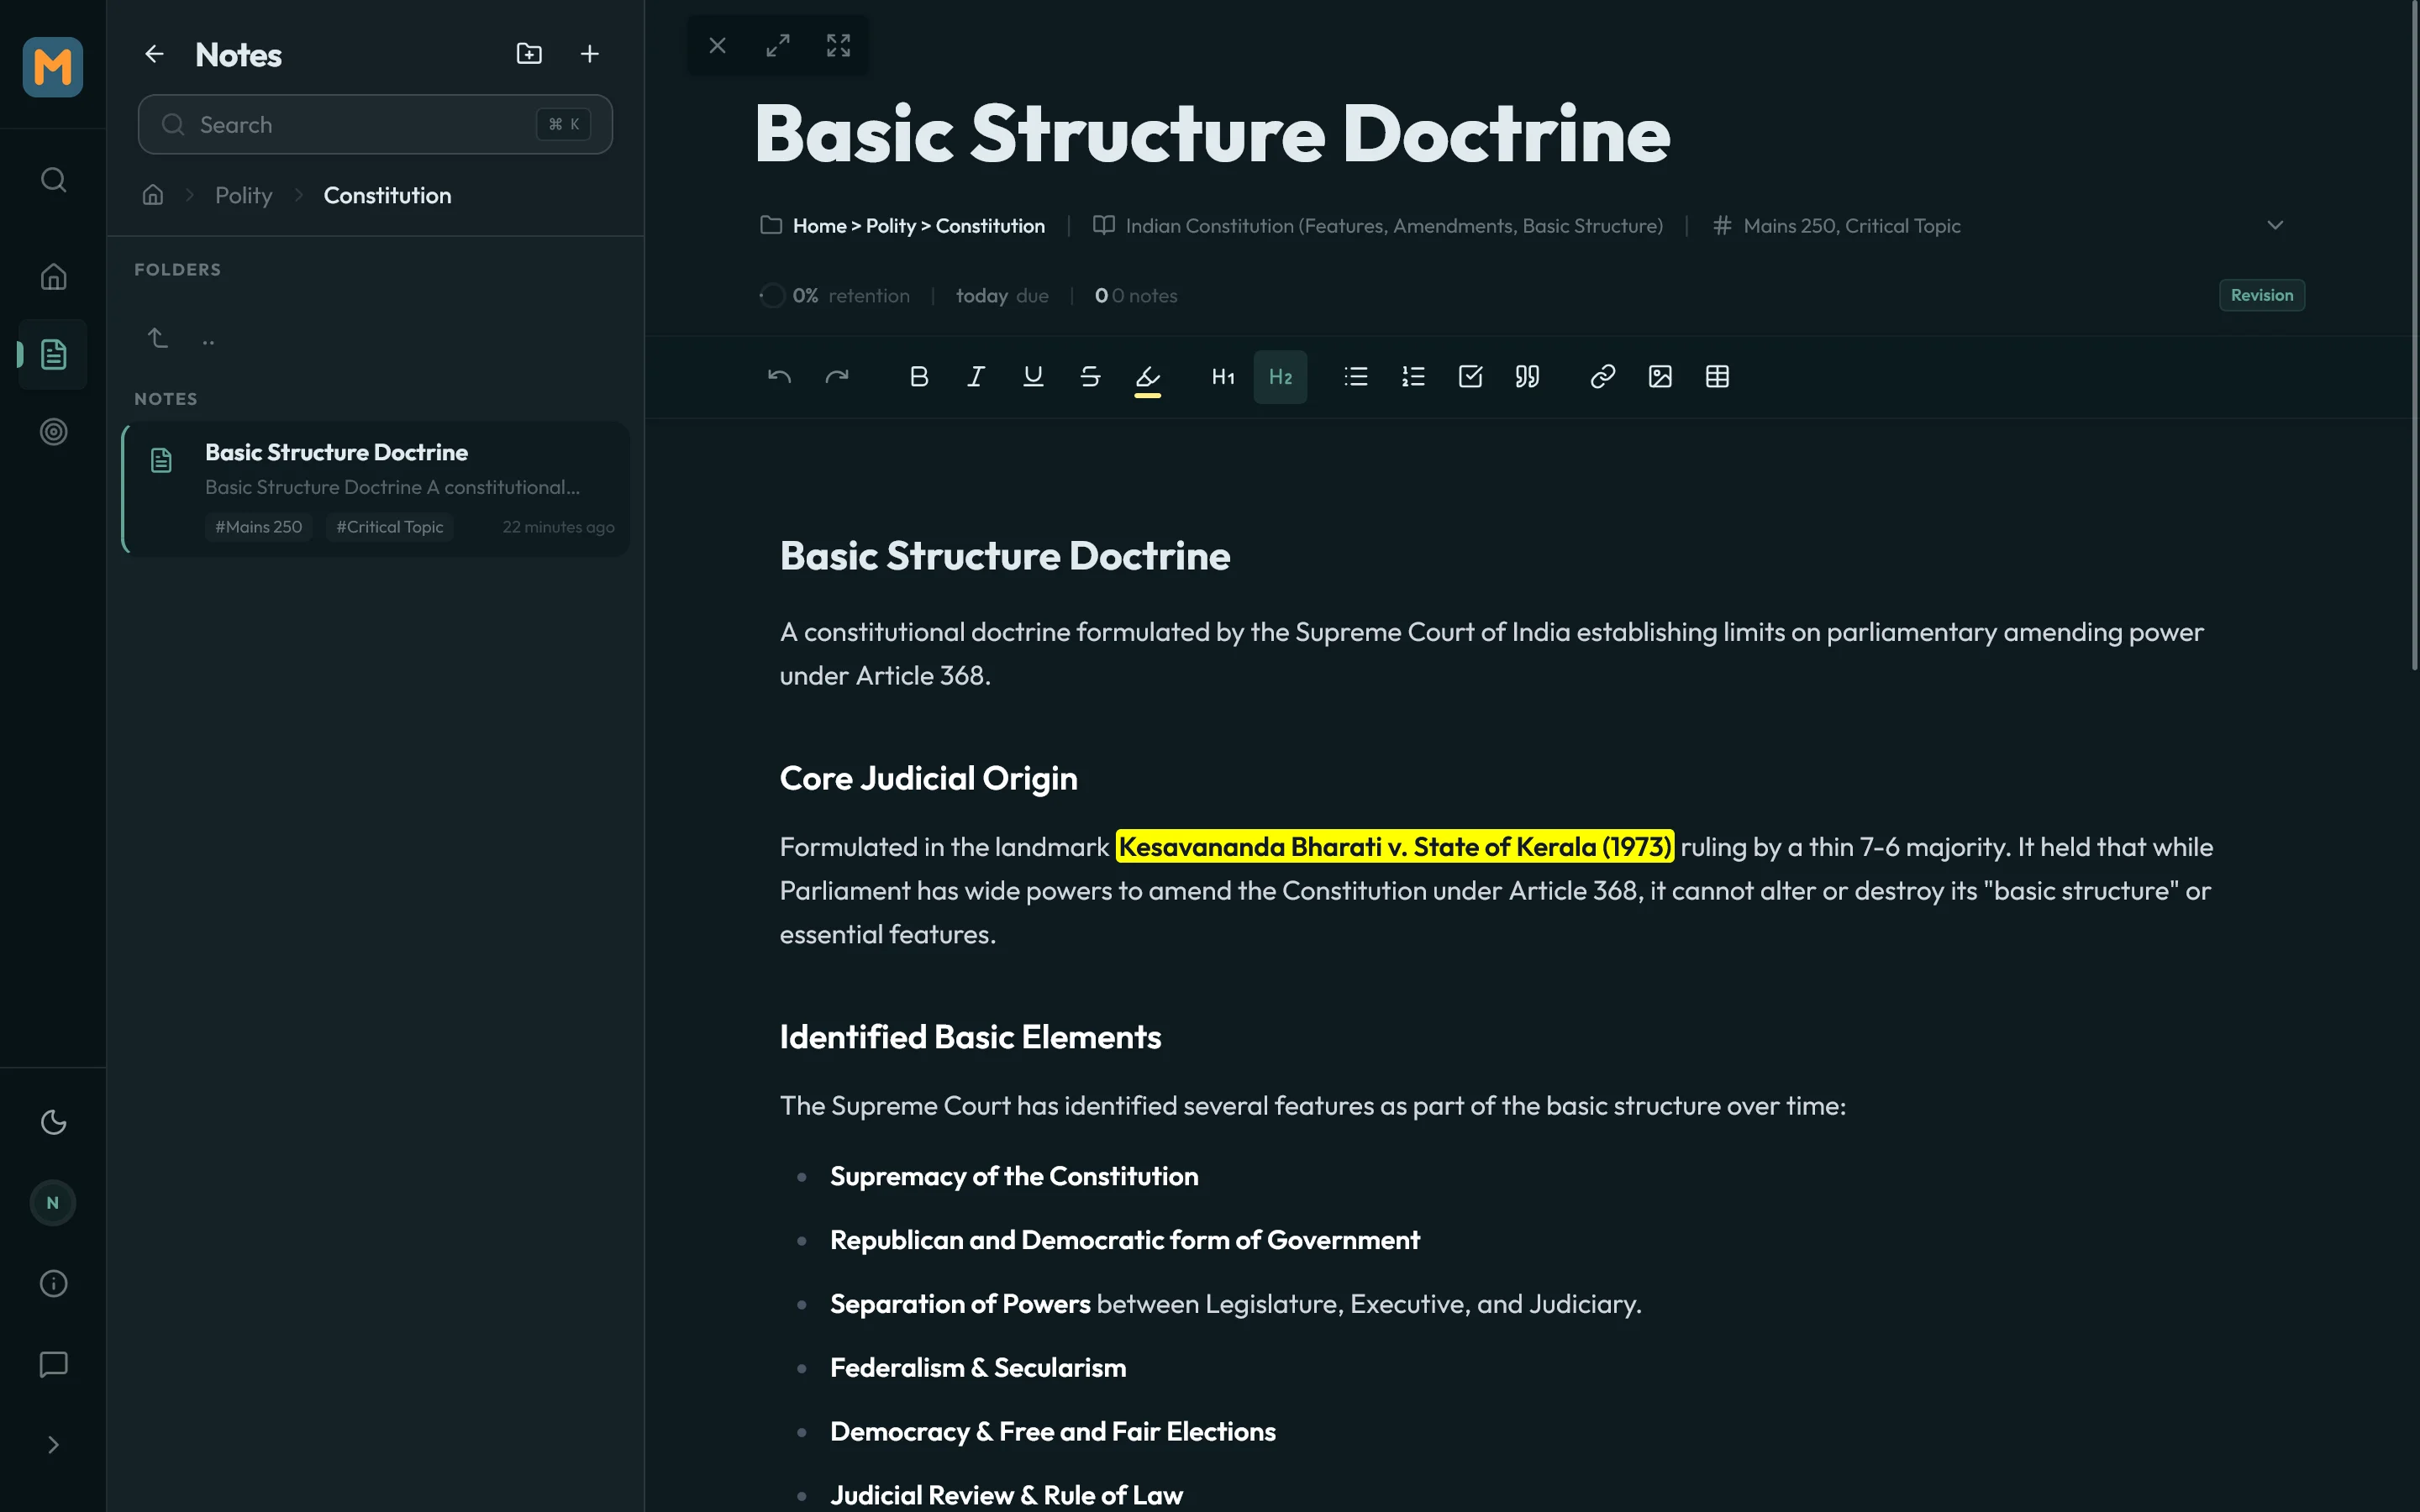Image resolution: width=2420 pixels, height=1512 pixels.
Task: Click the 0 notes count
Action: [1136, 296]
